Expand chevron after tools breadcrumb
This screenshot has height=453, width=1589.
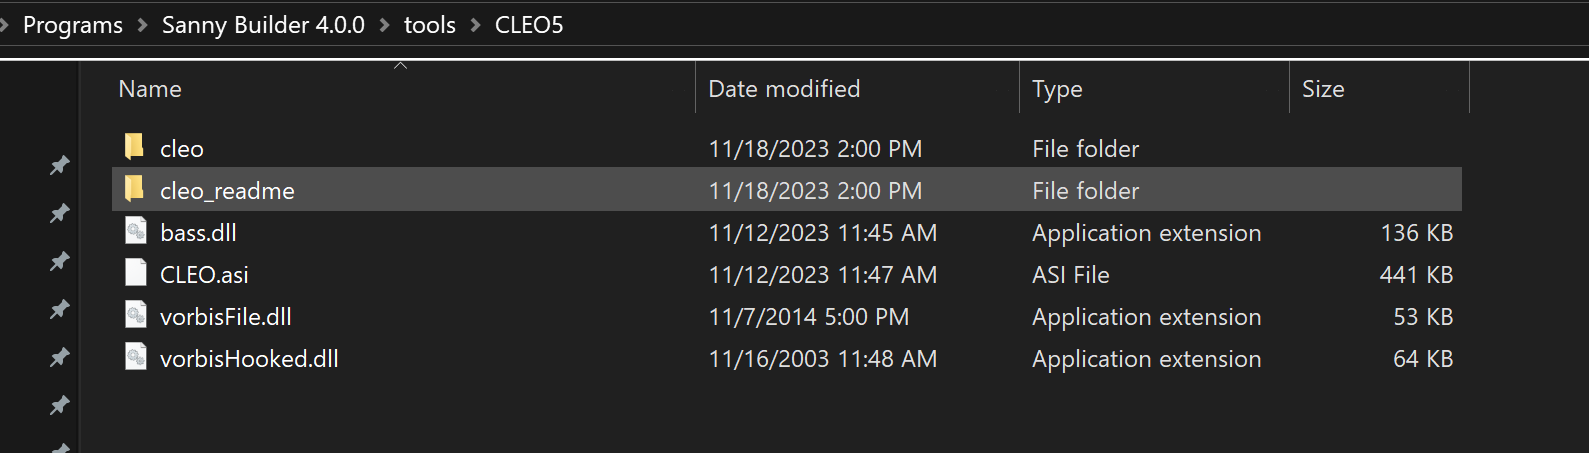[x=476, y=25]
